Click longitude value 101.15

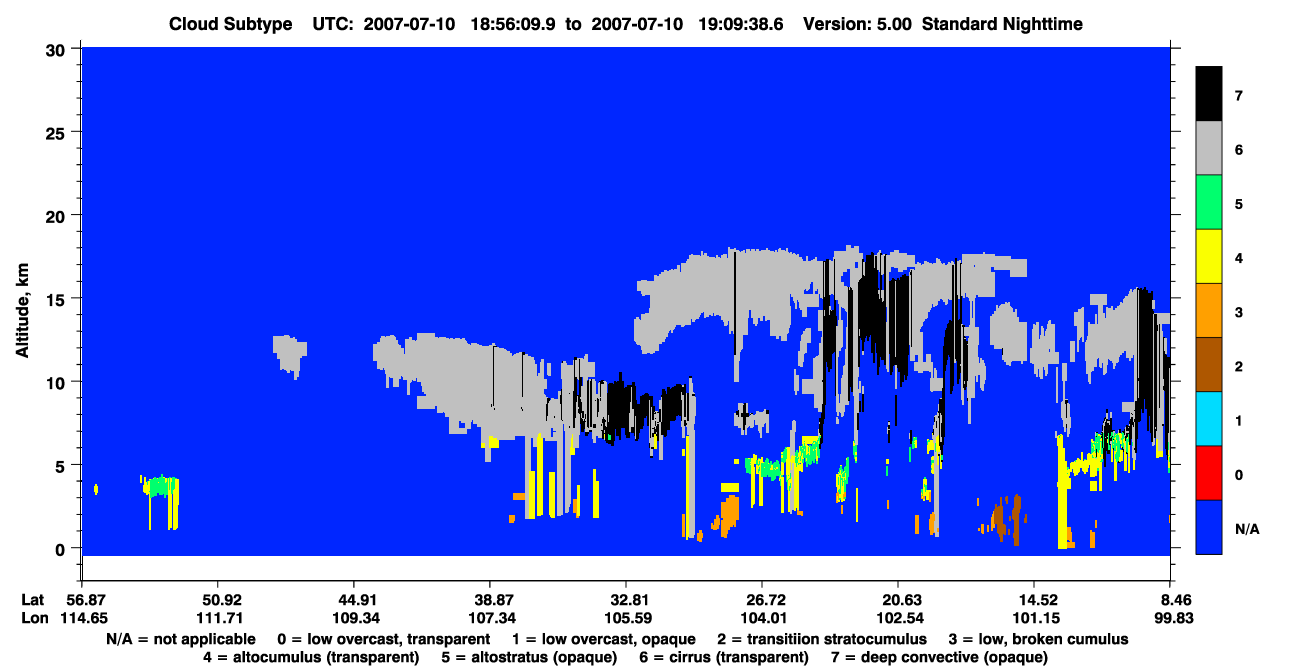pyautogui.click(x=1035, y=618)
